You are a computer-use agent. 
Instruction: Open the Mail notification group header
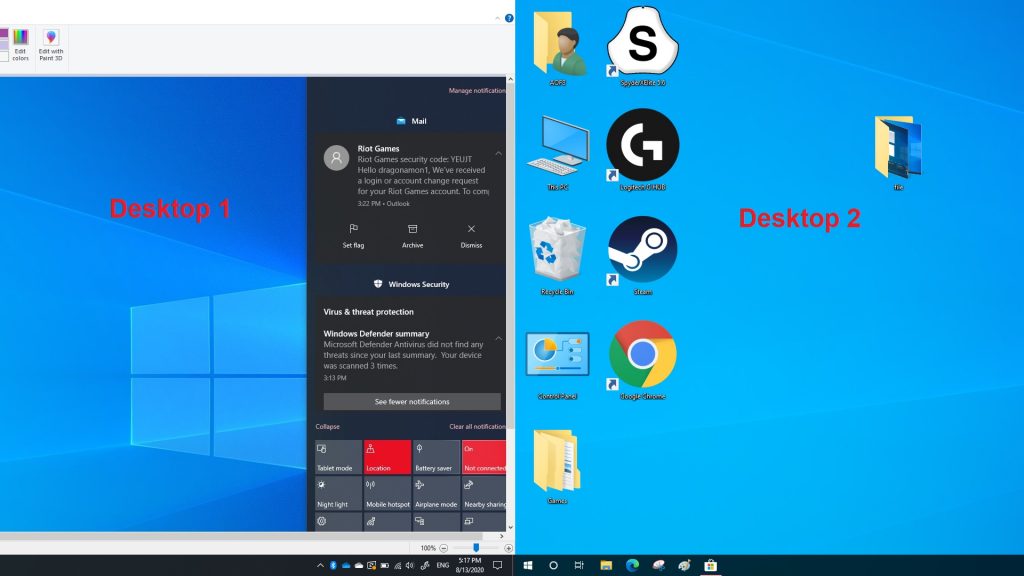pos(411,121)
